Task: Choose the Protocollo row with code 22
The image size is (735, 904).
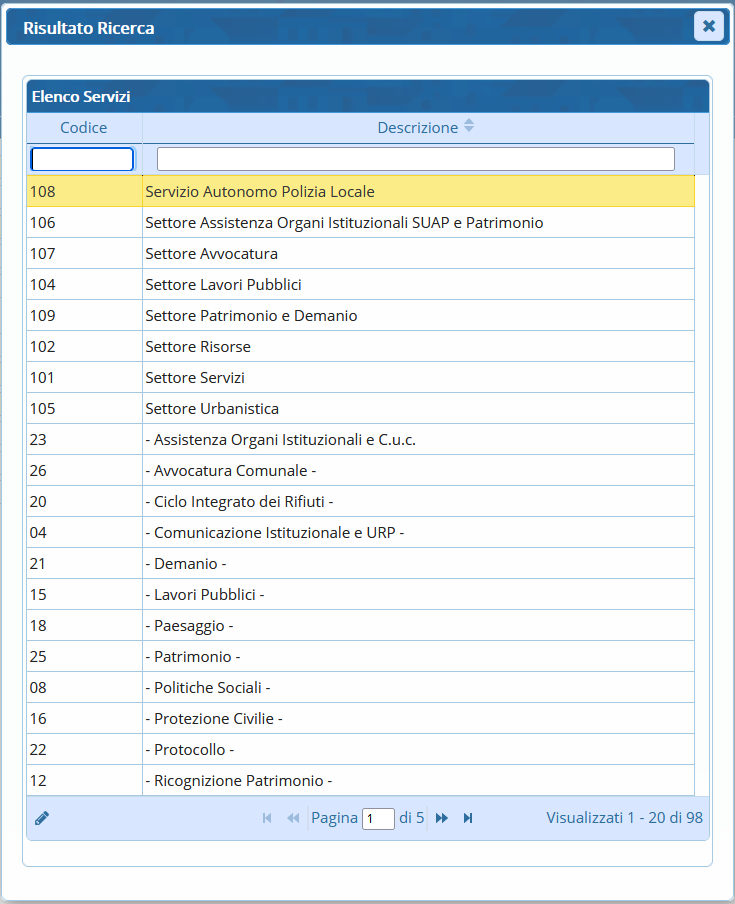Action: pos(190,749)
